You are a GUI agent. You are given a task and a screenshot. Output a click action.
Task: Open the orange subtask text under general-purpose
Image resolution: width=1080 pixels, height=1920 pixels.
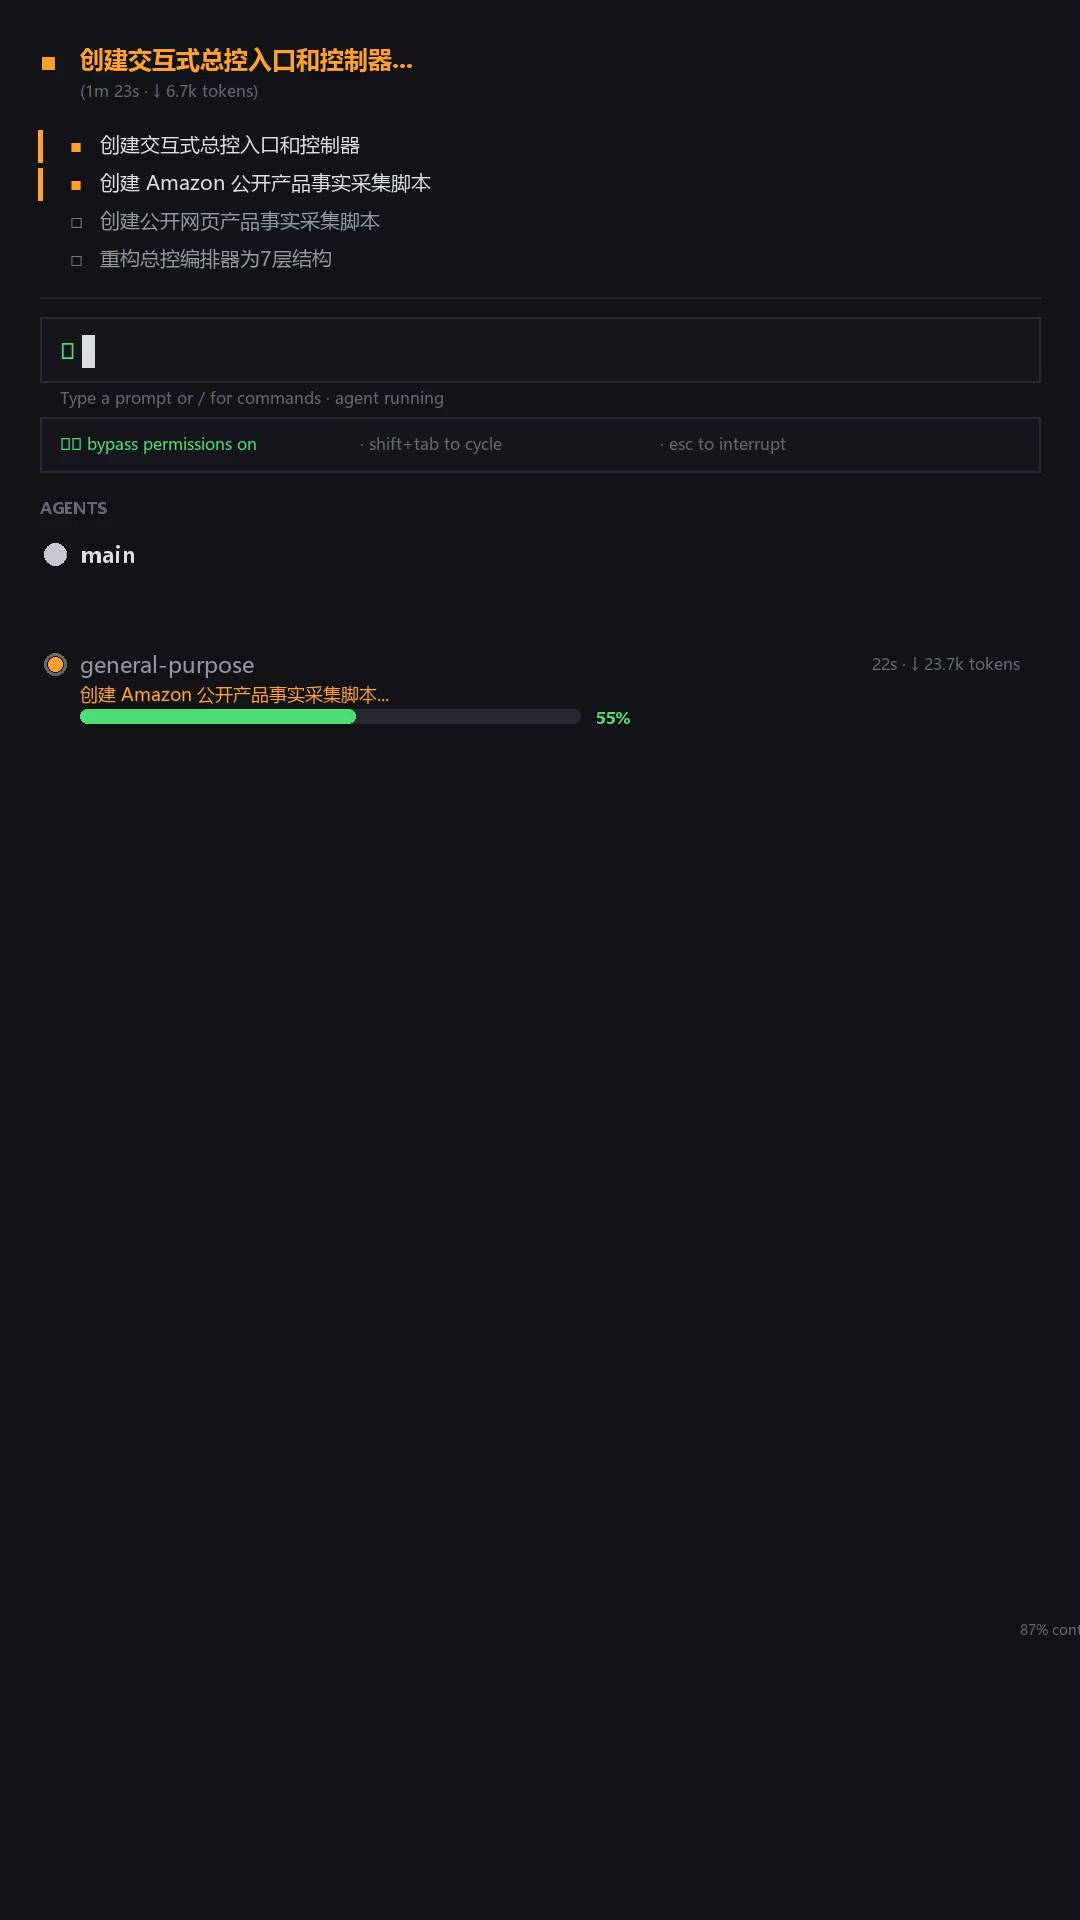(x=234, y=694)
